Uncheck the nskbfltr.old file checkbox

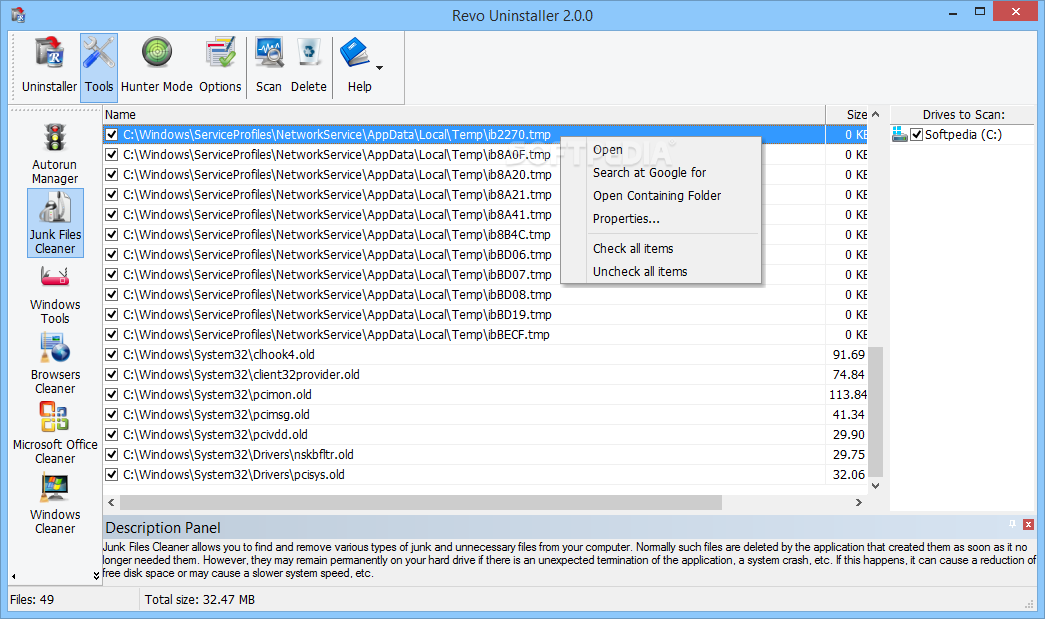pos(112,454)
